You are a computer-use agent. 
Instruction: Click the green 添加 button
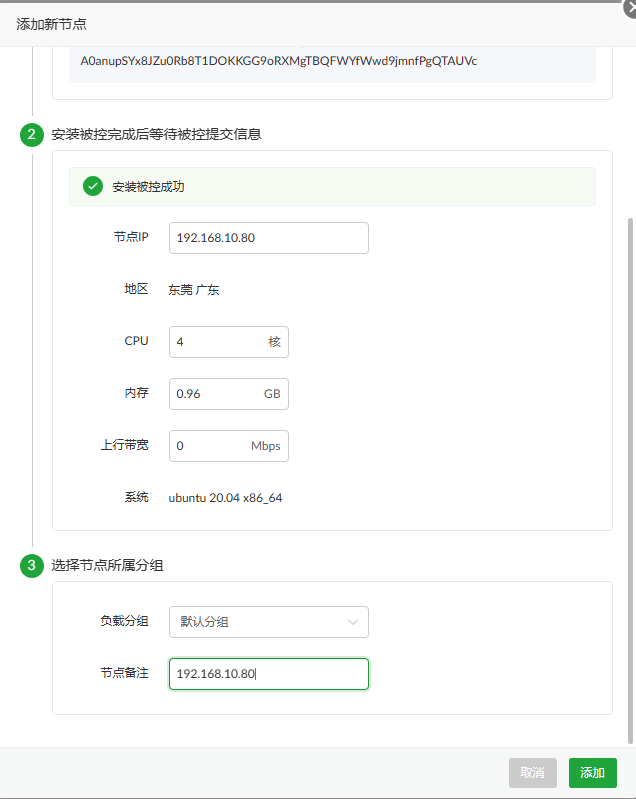click(x=593, y=773)
